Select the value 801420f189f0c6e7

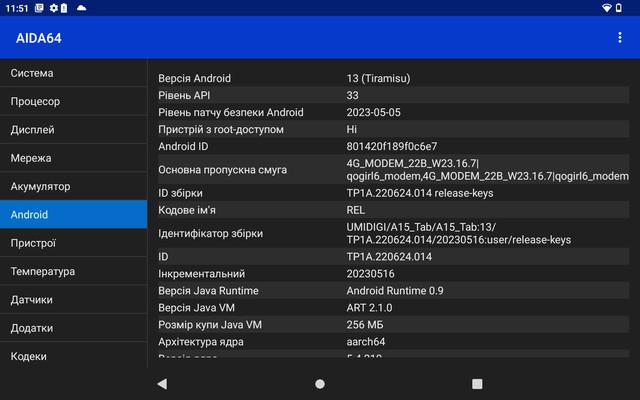392,146
